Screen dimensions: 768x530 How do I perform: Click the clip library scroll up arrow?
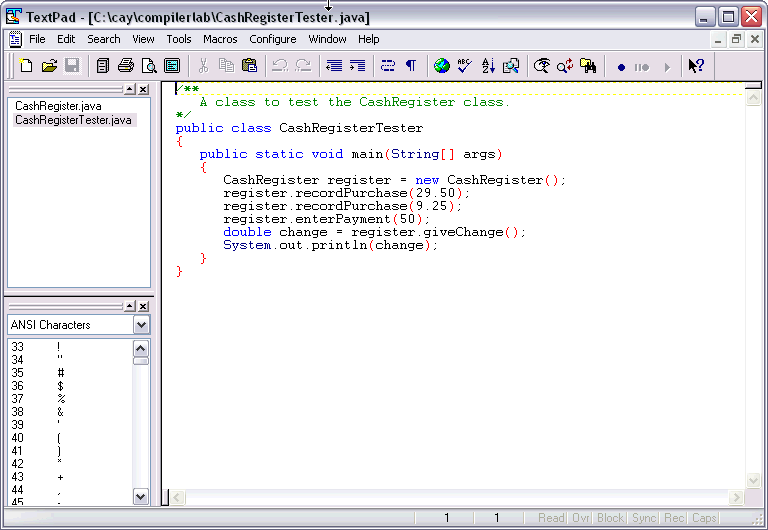(141, 348)
